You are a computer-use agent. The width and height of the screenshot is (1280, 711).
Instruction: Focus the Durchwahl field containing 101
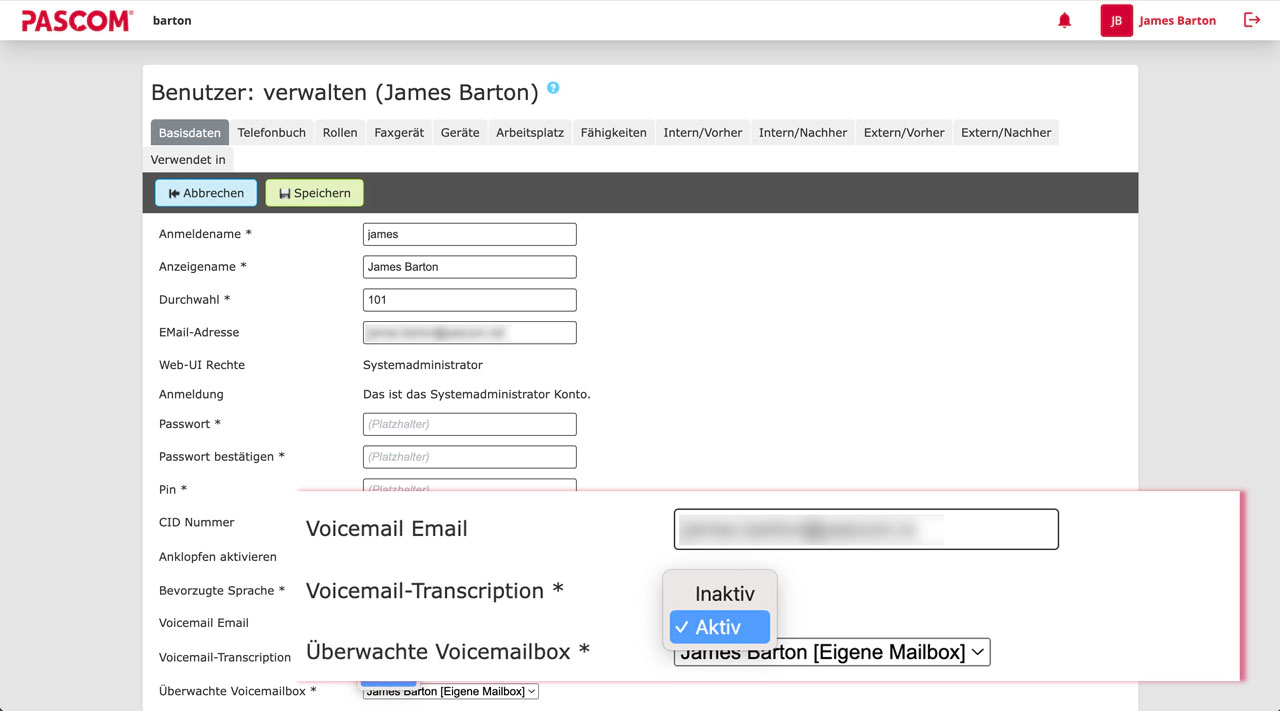[x=469, y=300]
